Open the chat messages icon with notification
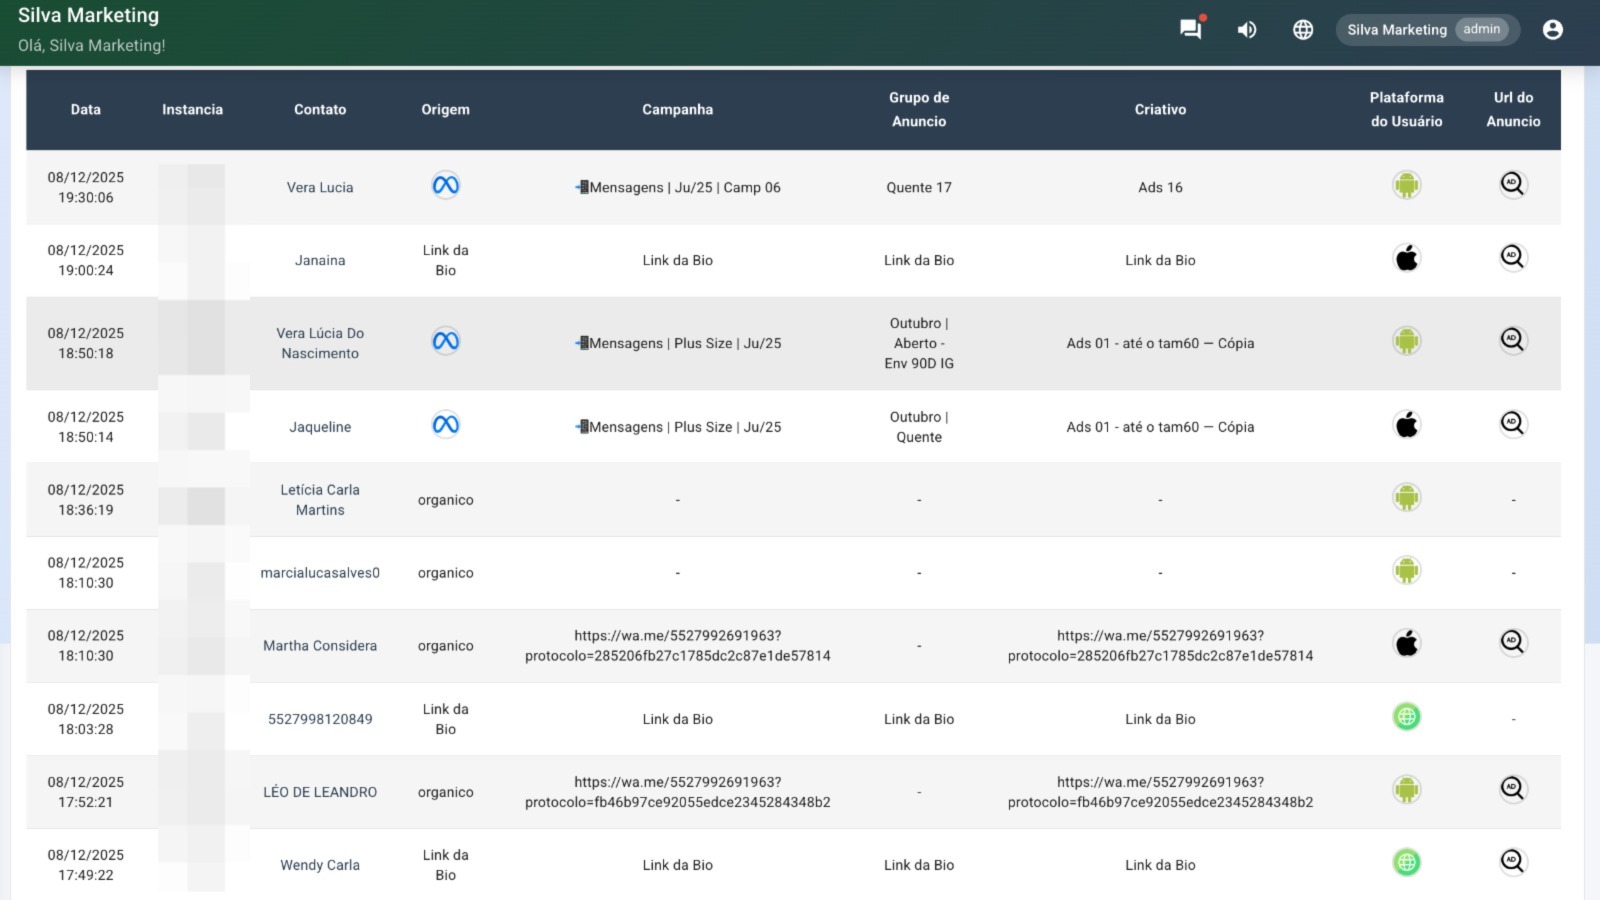The height and width of the screenshot is (900, 1600). tap(1190, 29)
